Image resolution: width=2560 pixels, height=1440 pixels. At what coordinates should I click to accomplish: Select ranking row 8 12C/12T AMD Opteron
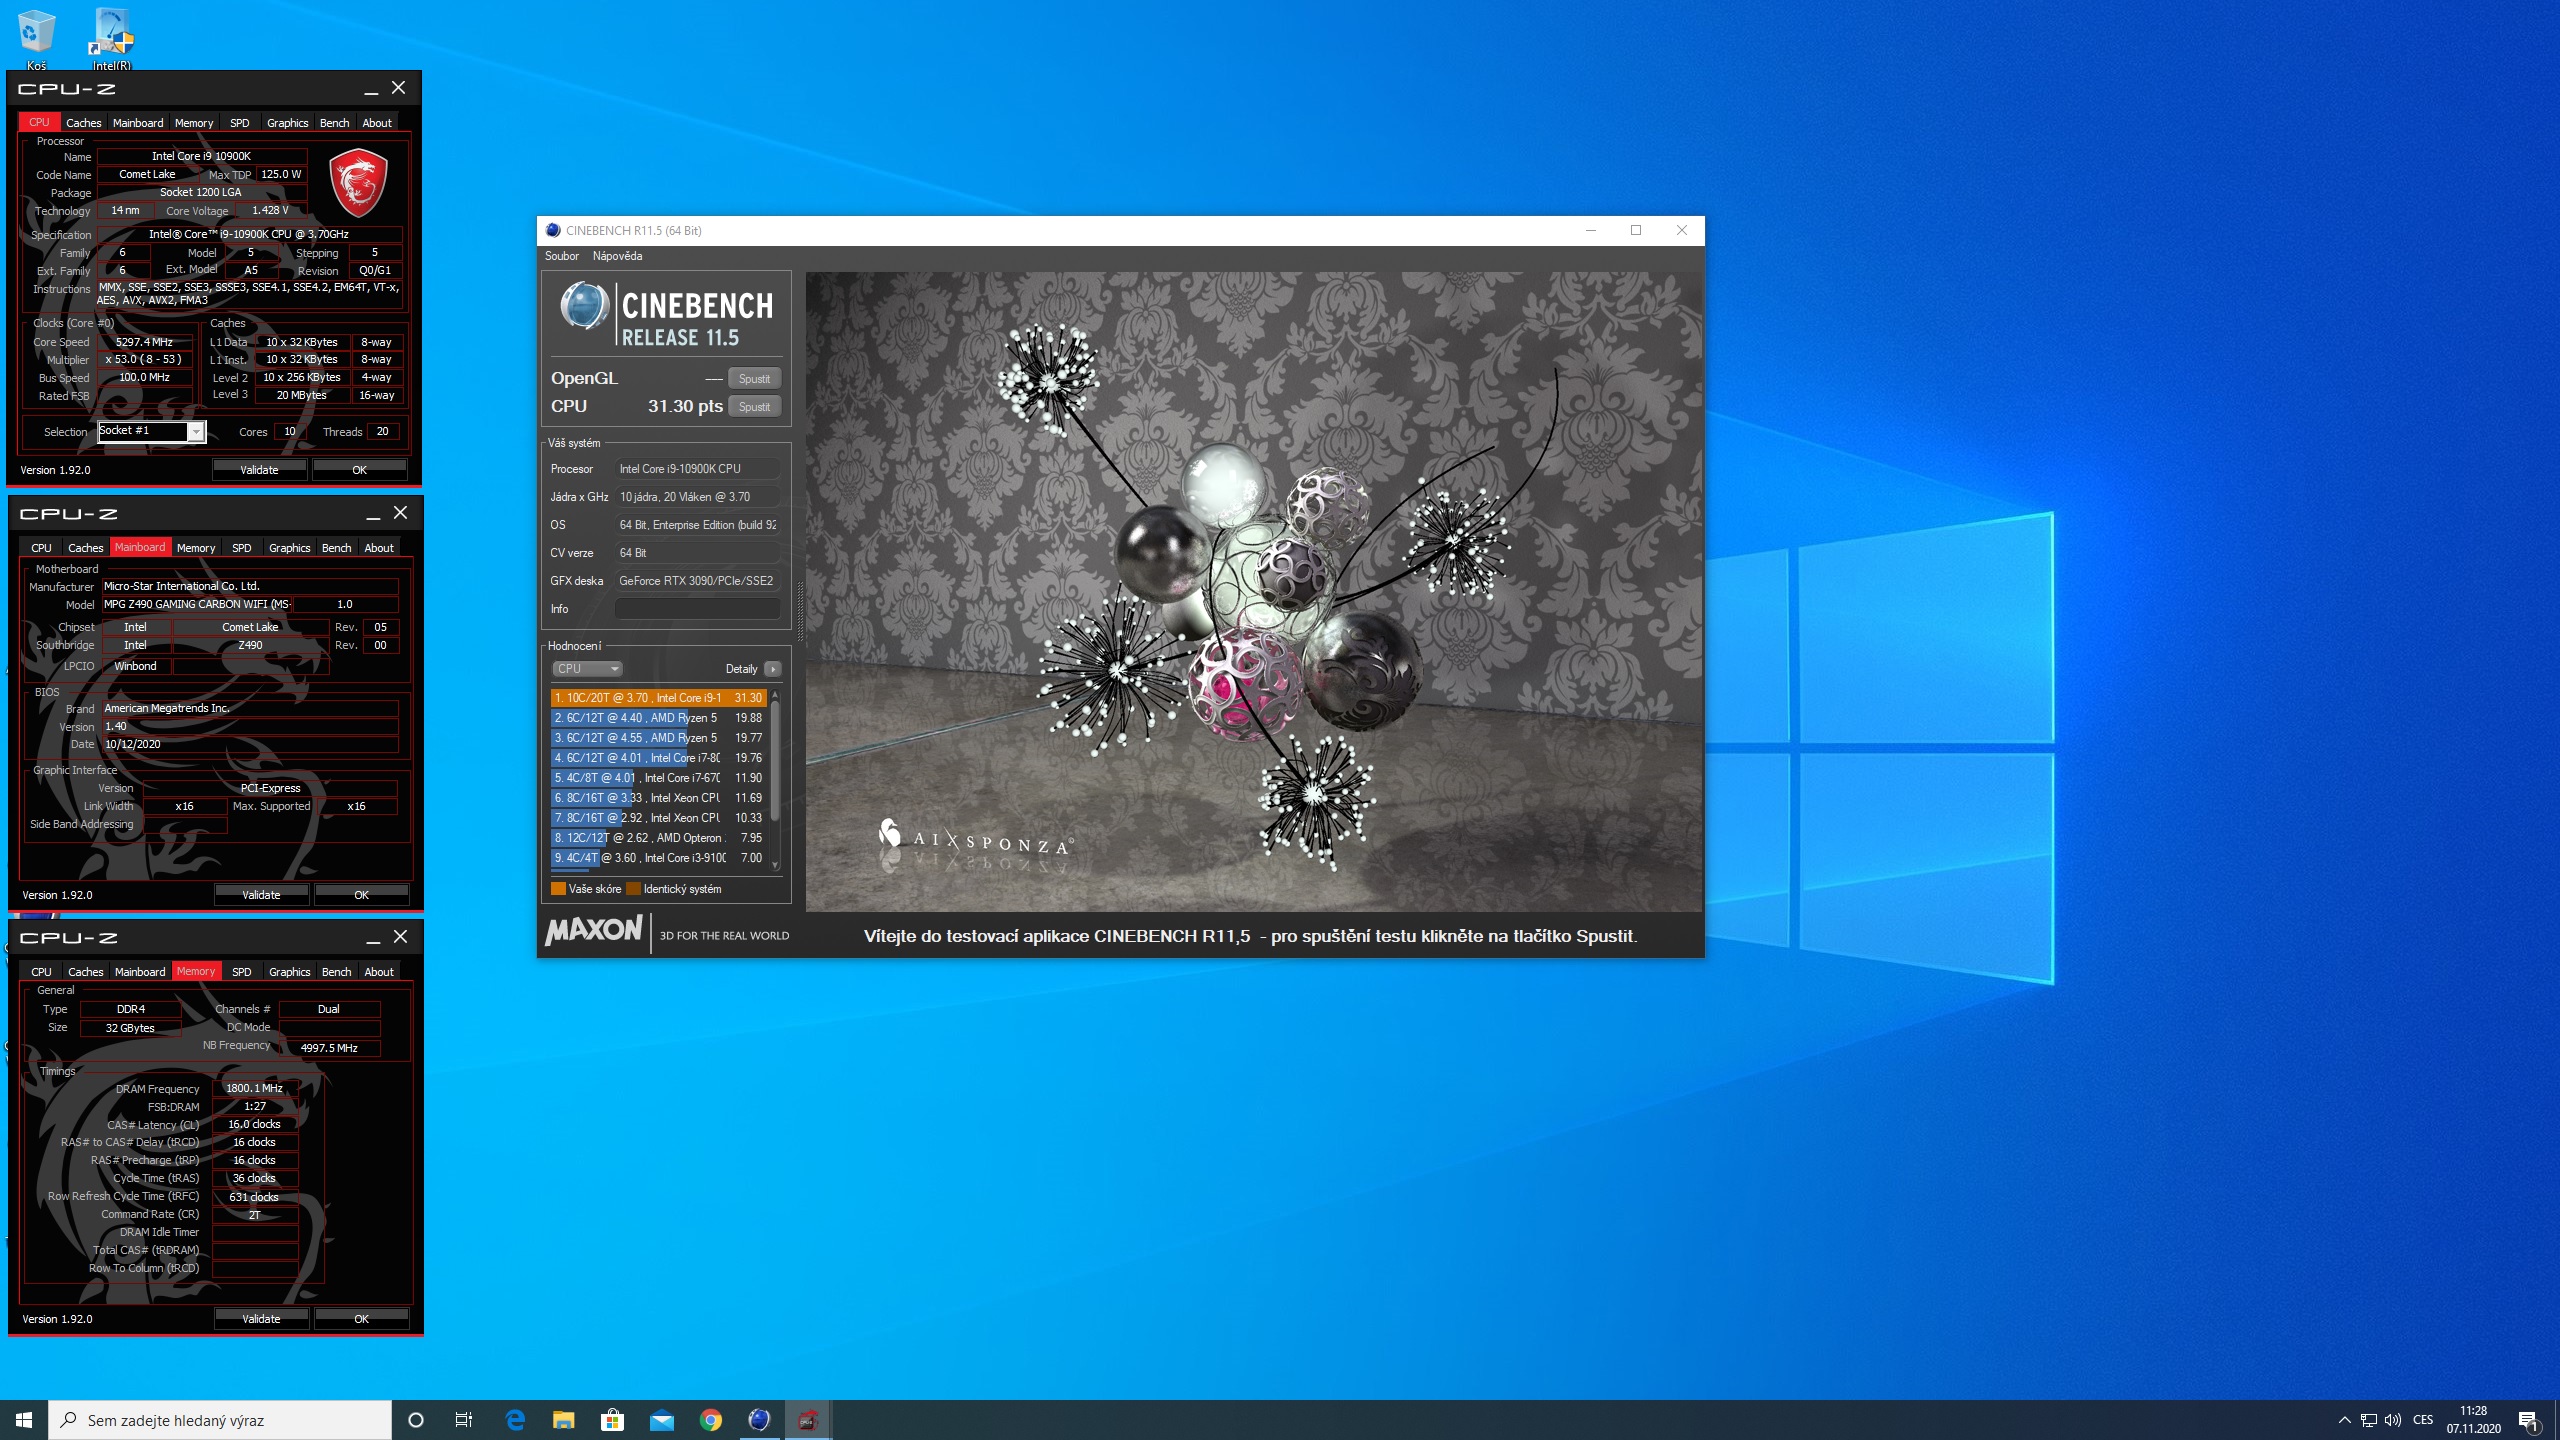(658, 838)
